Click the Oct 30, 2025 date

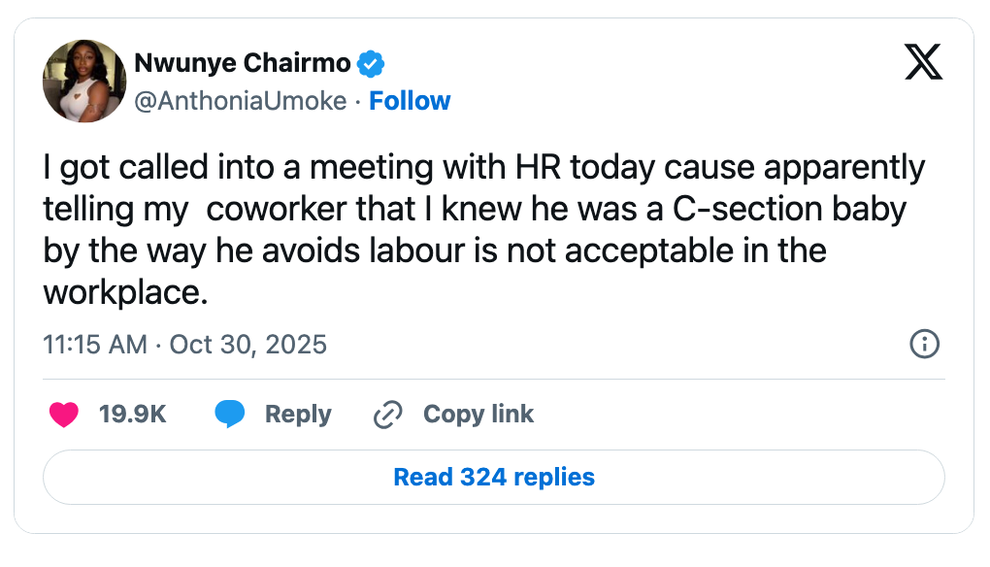pos(248,344)
